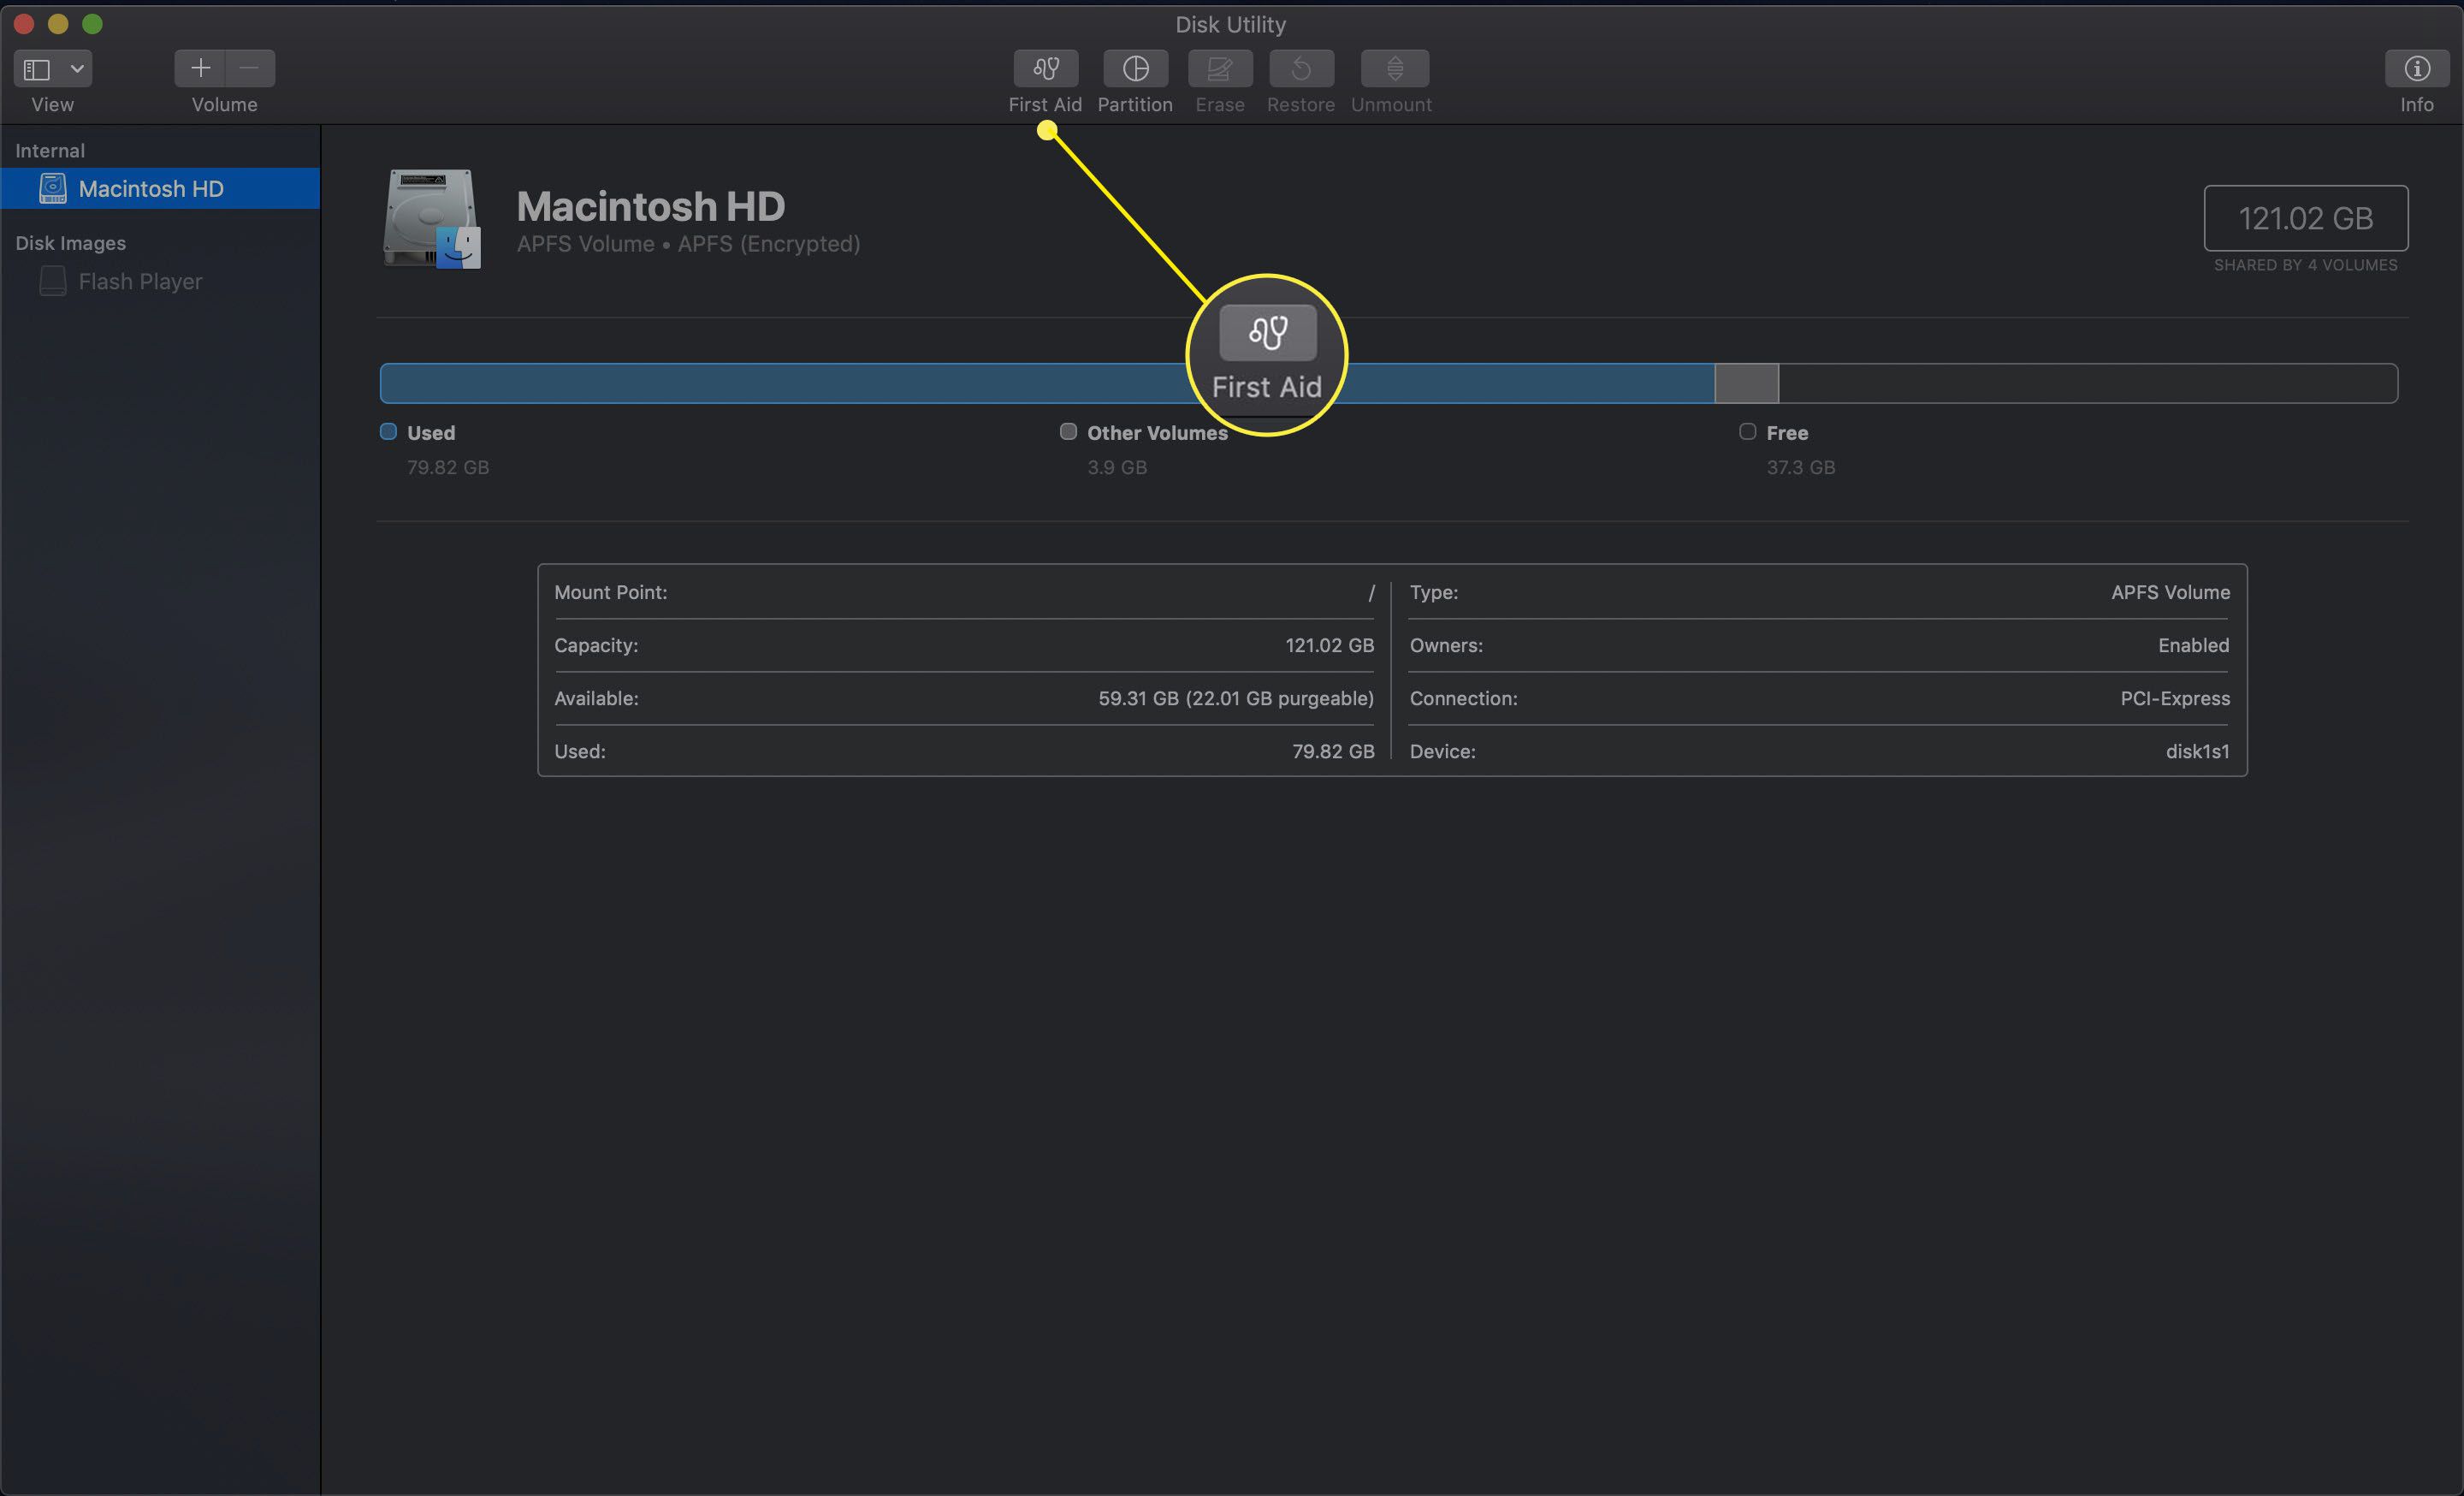Viewport: 2464px width, 1496px height.
Task: Toggle the Other Volumes checkbox
Action: (x=1063, y=431)
